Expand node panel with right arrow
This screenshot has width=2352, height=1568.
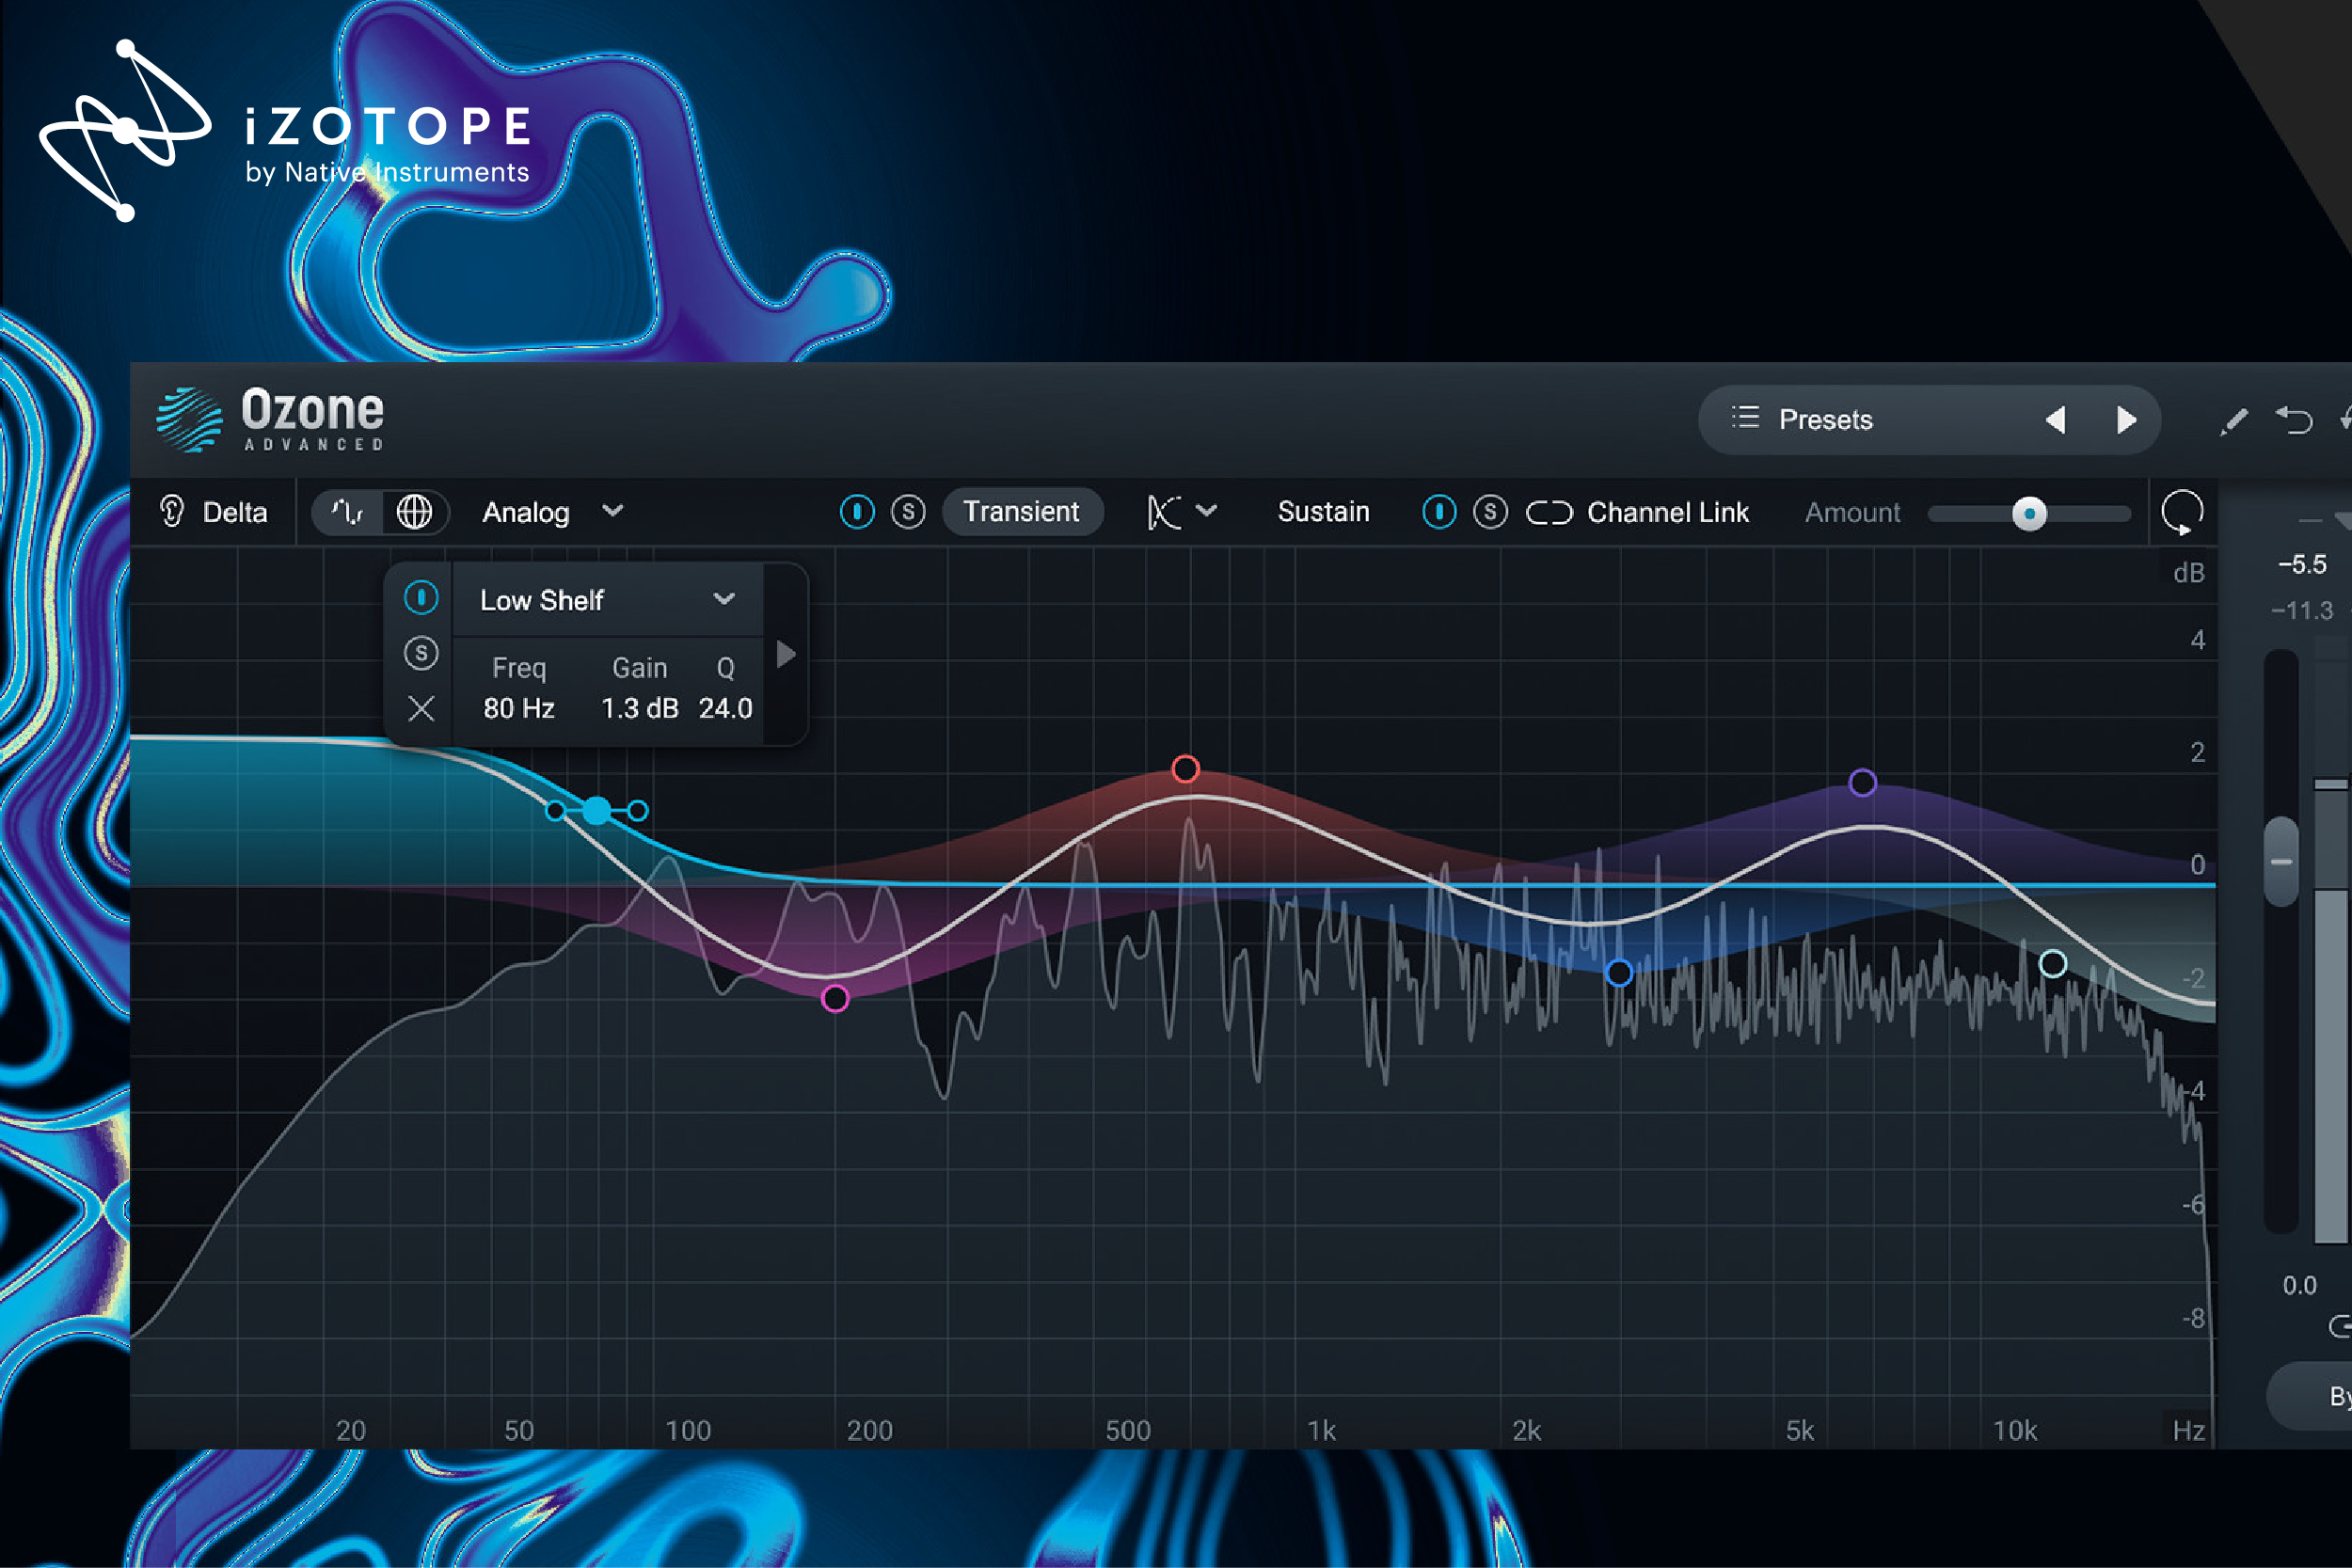click(x=786, y=655)
